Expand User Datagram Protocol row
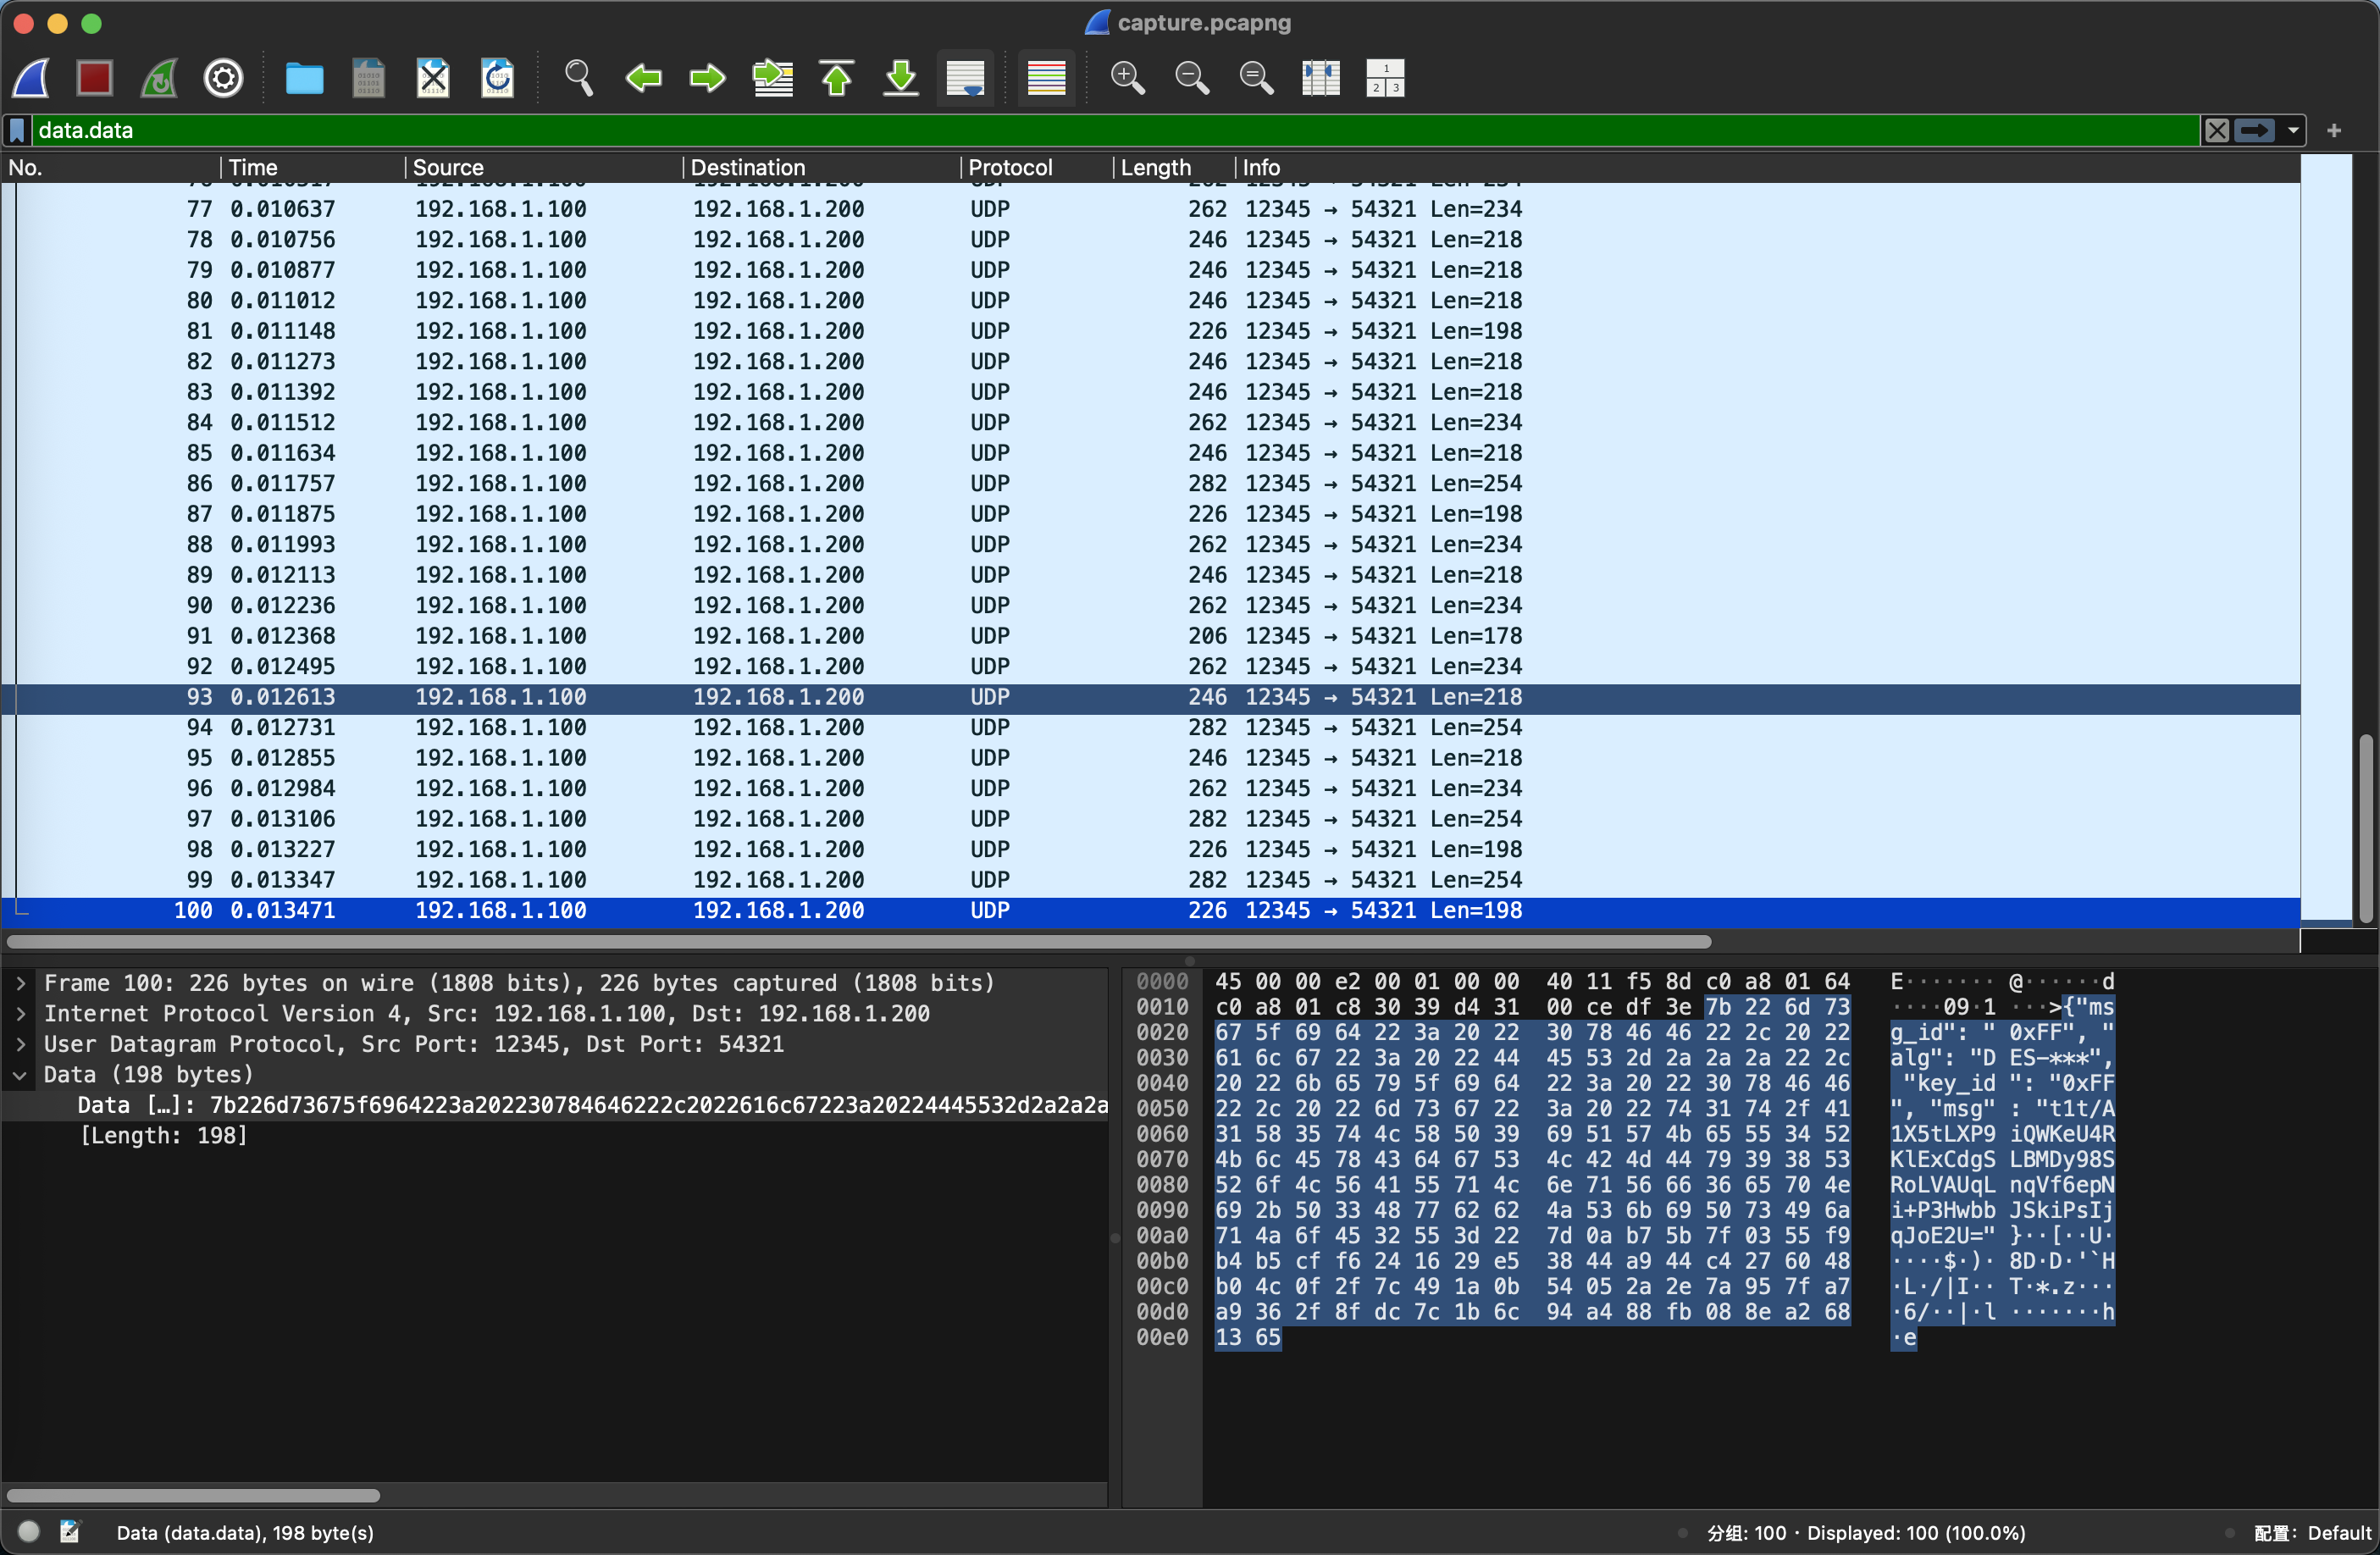2380x1555 pixels. [20, 1044]
